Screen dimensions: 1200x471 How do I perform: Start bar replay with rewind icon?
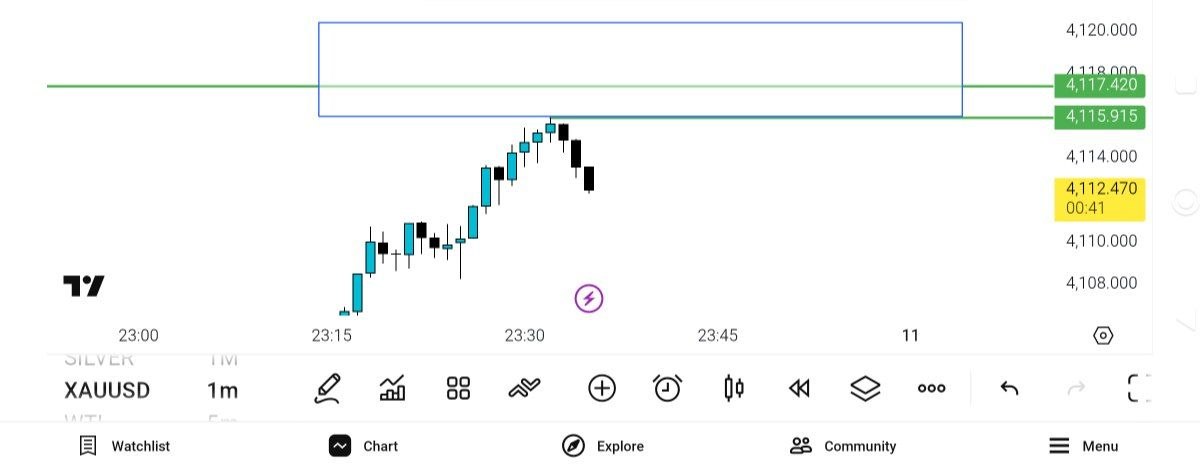click(x=799, y=388)
